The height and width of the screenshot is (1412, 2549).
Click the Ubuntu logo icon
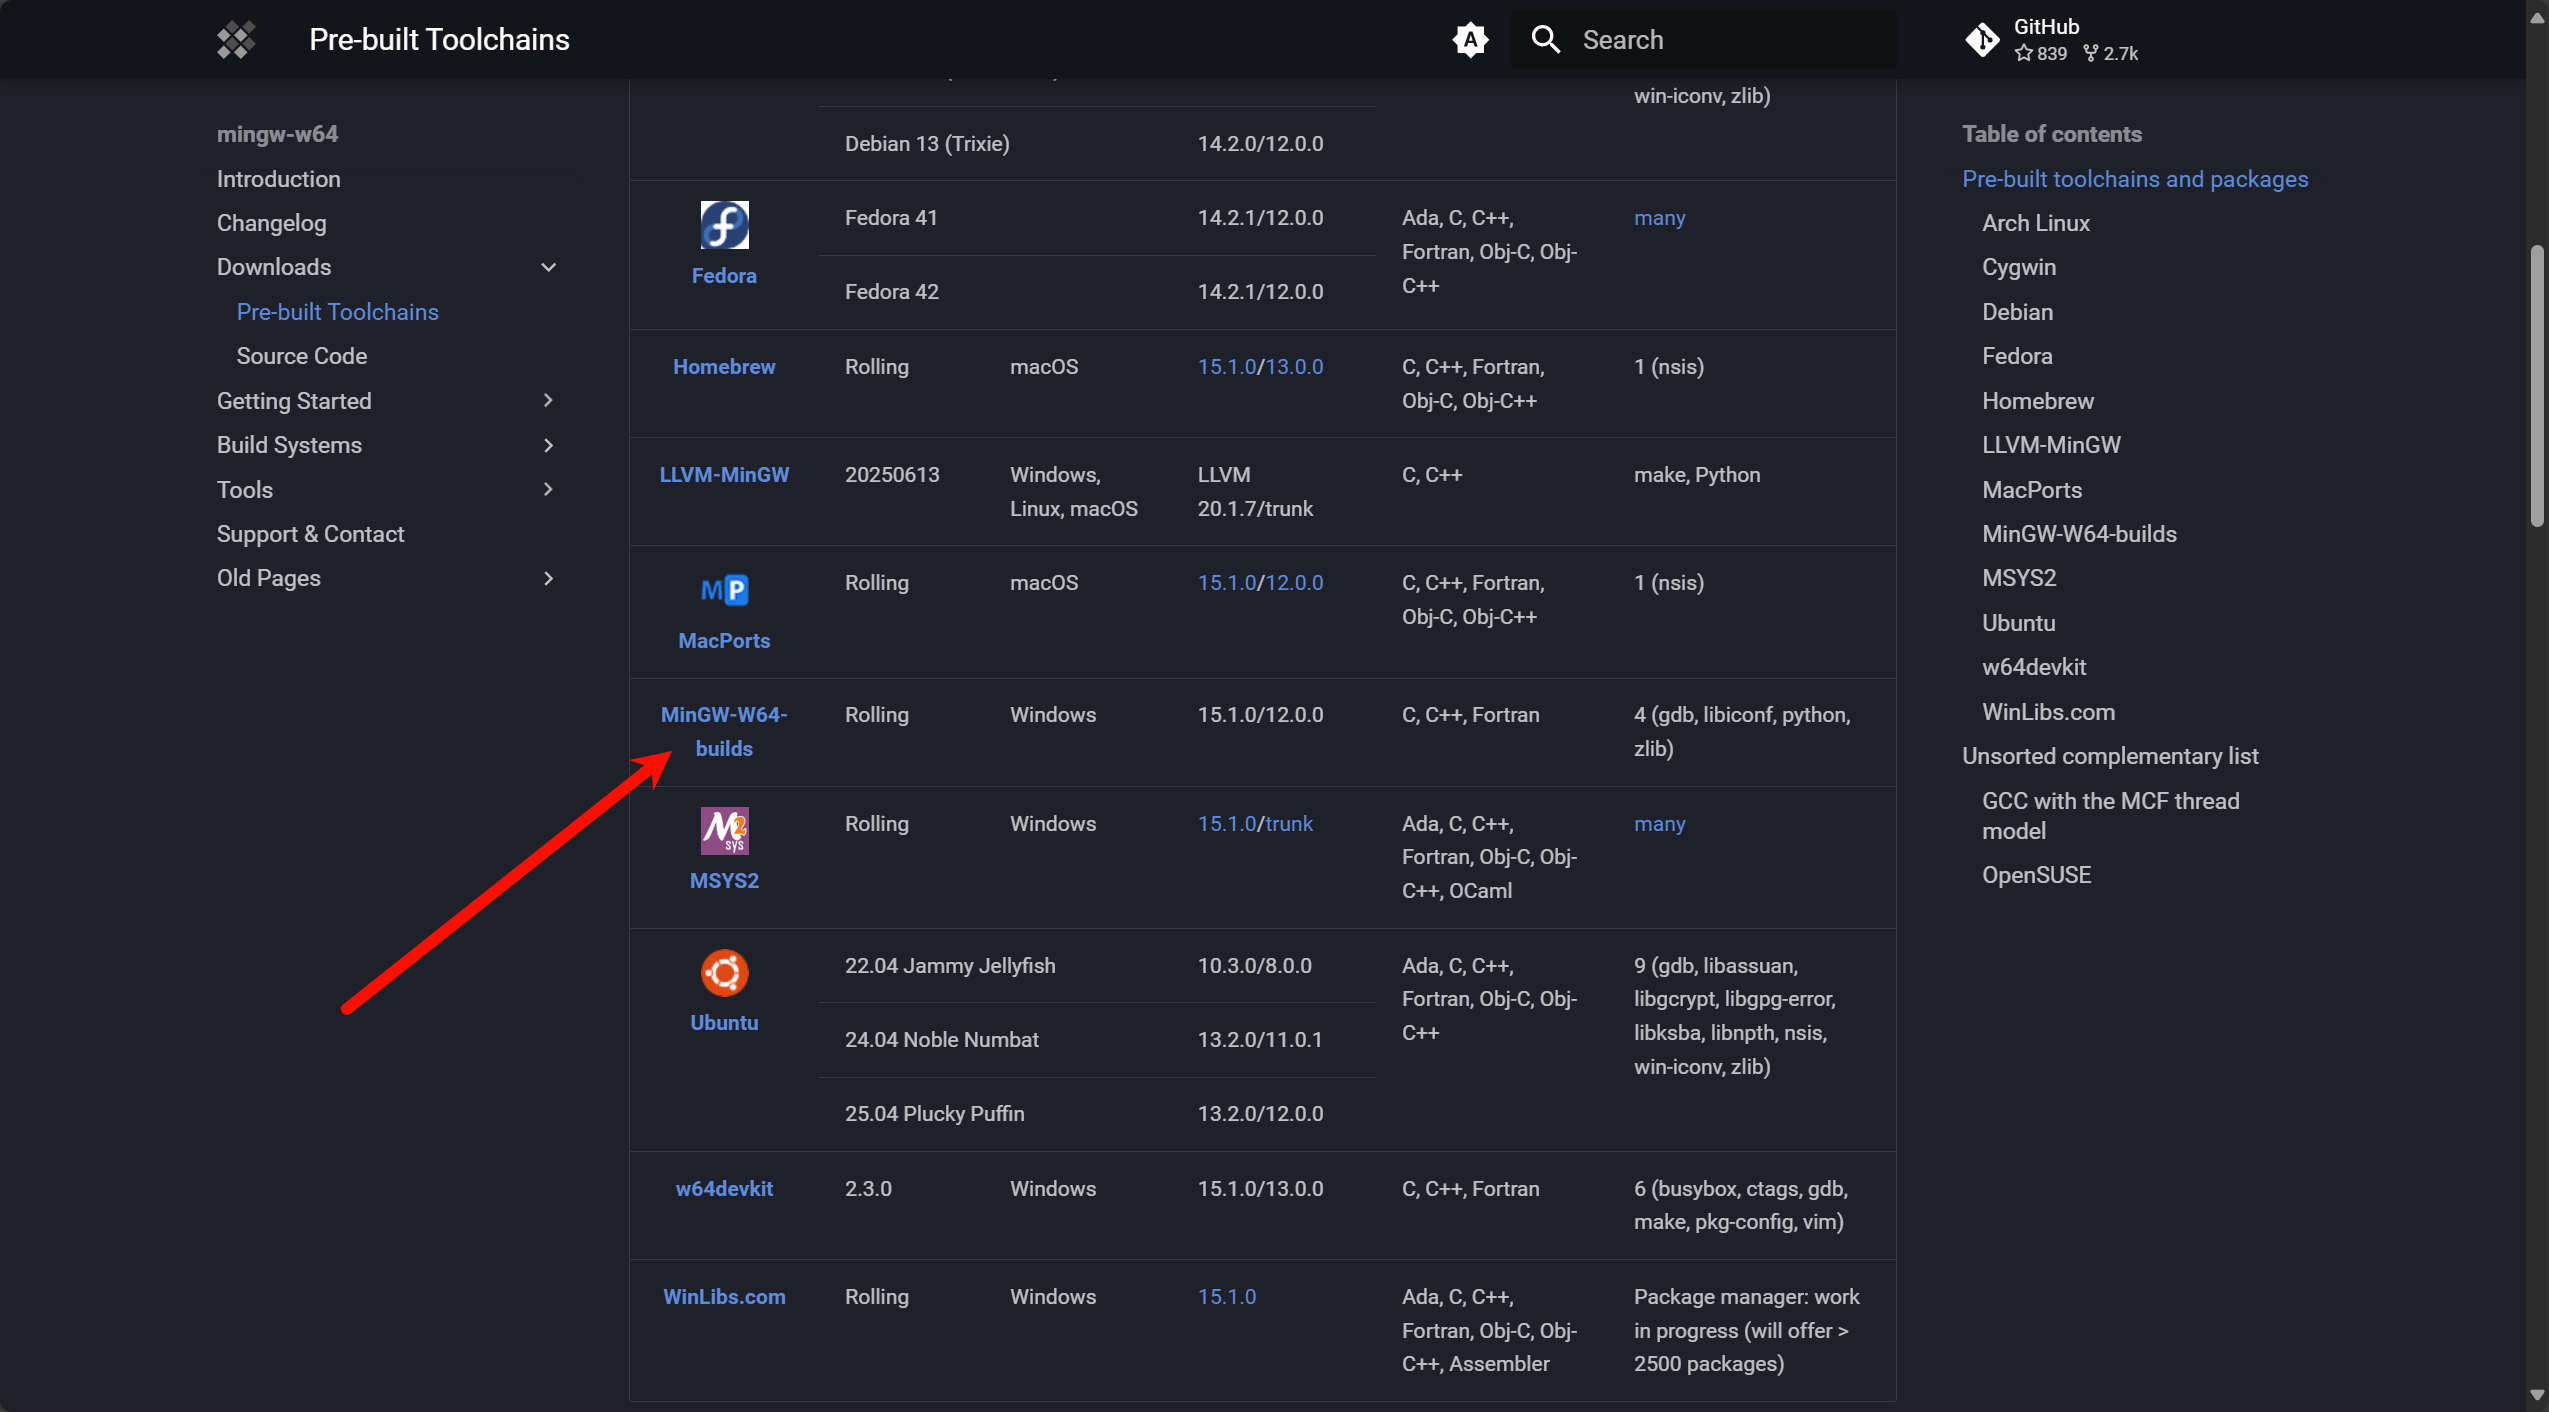(x=724, y=973)
